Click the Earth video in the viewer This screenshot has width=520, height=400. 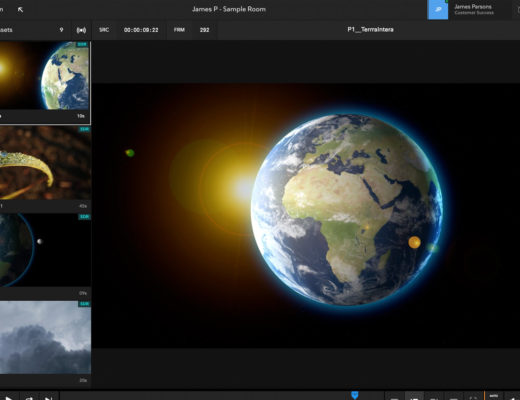pyautogui.click(x=306, y=216)
